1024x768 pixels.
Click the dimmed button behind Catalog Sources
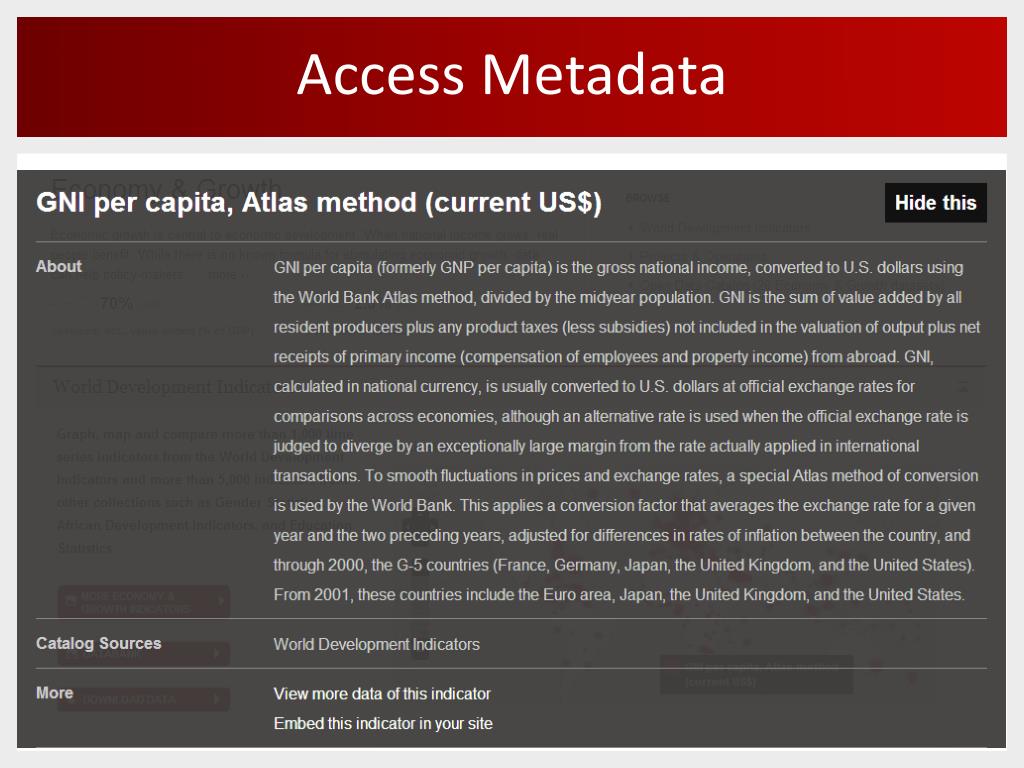pyautogui.click(x=144, y=654)
